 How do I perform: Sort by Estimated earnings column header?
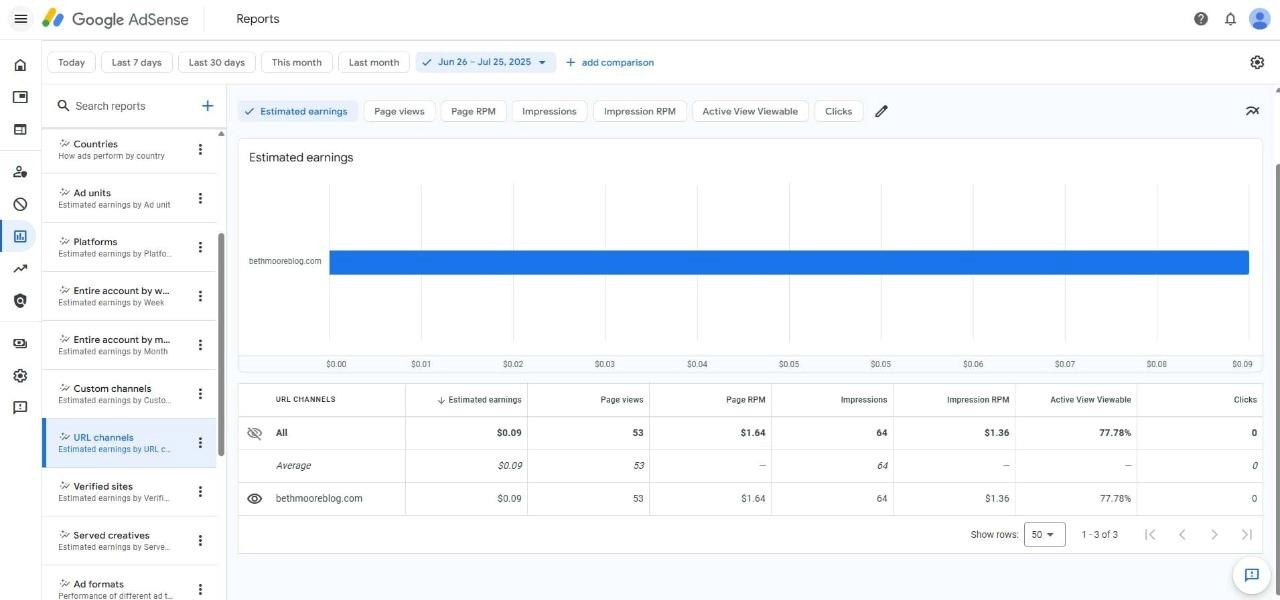tap(479, 400)
